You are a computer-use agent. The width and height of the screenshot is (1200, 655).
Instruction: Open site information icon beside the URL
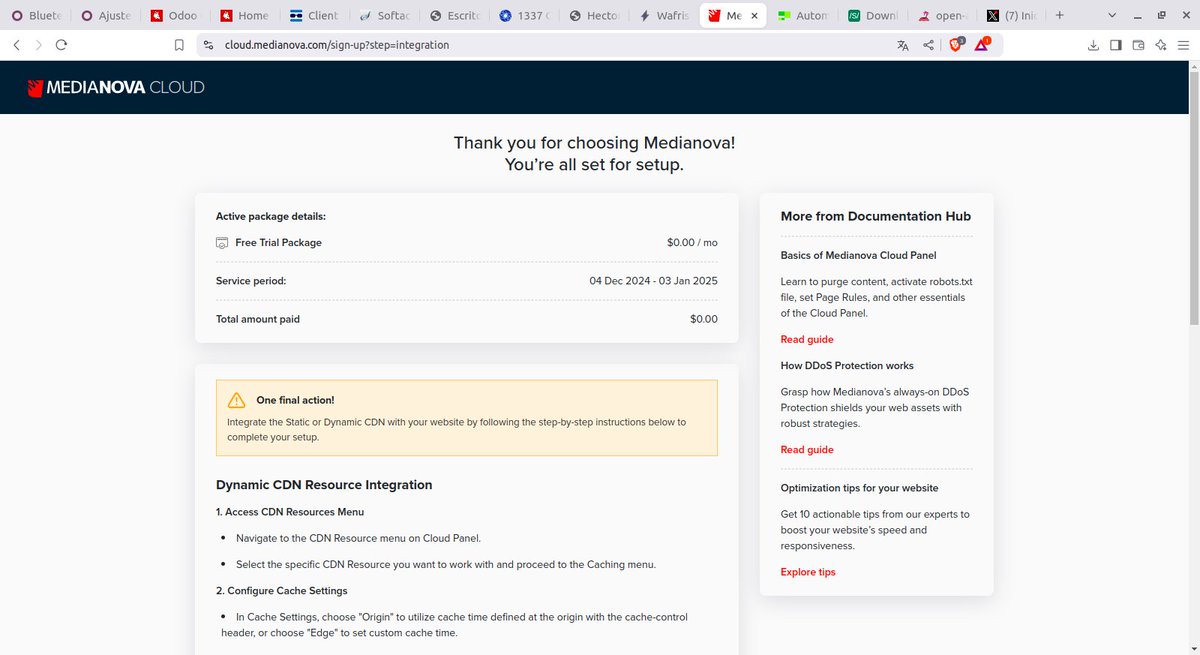(208, 45)
